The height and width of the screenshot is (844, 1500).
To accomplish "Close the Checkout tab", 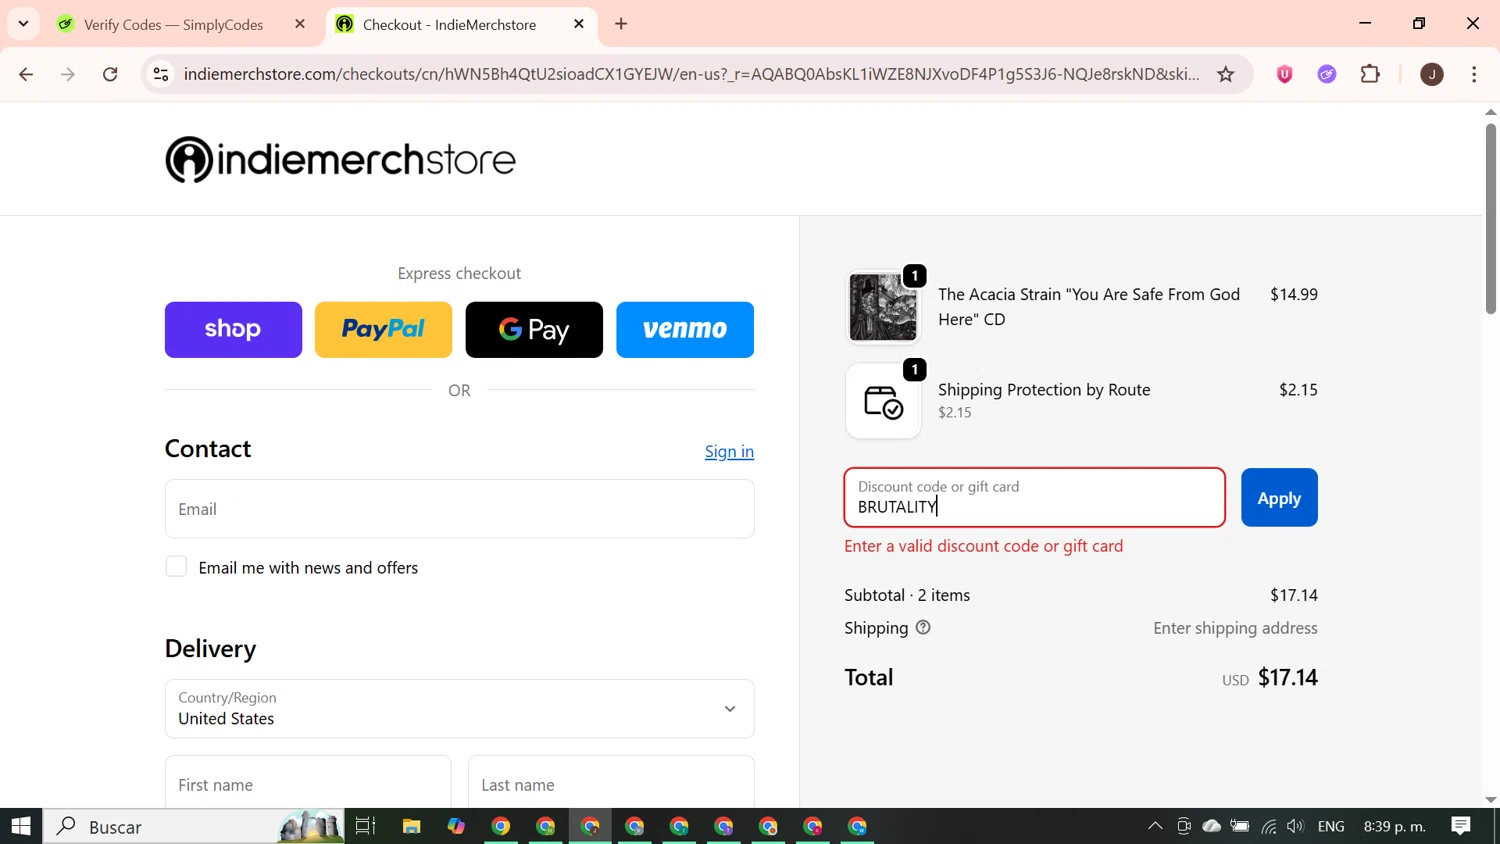I will [579, 24].
